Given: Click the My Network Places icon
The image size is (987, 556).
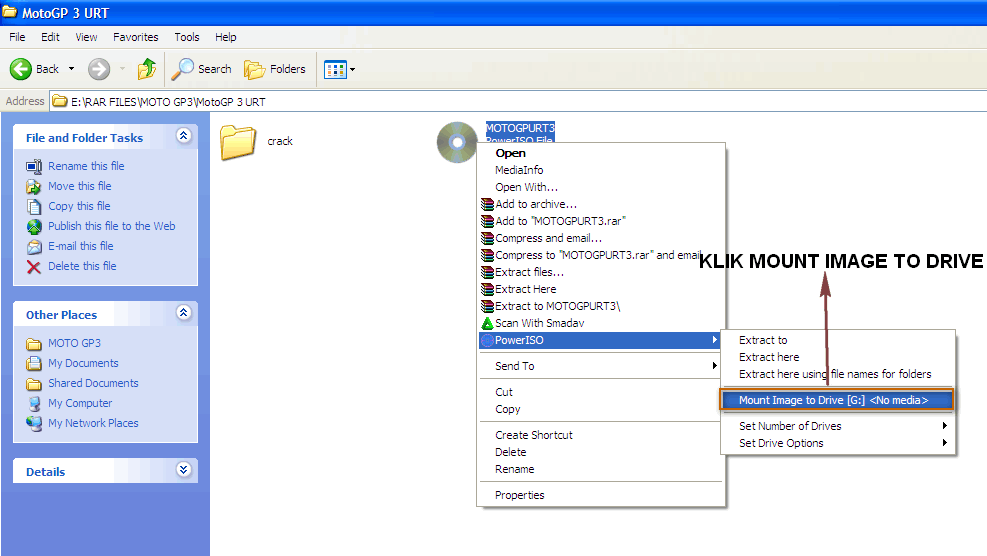Looking at the screenshot, I should click(x=34, y=423).
